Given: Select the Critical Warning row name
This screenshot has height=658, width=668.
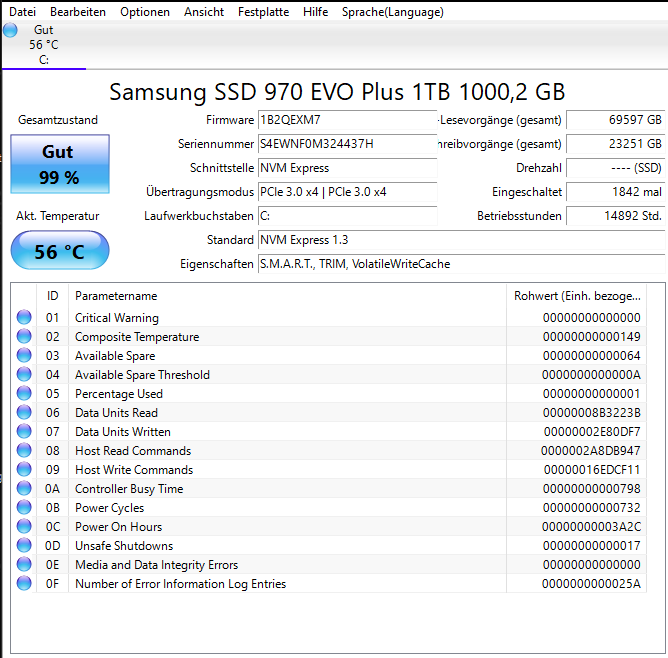Looking at the screenshot, I should coord(117,318).
